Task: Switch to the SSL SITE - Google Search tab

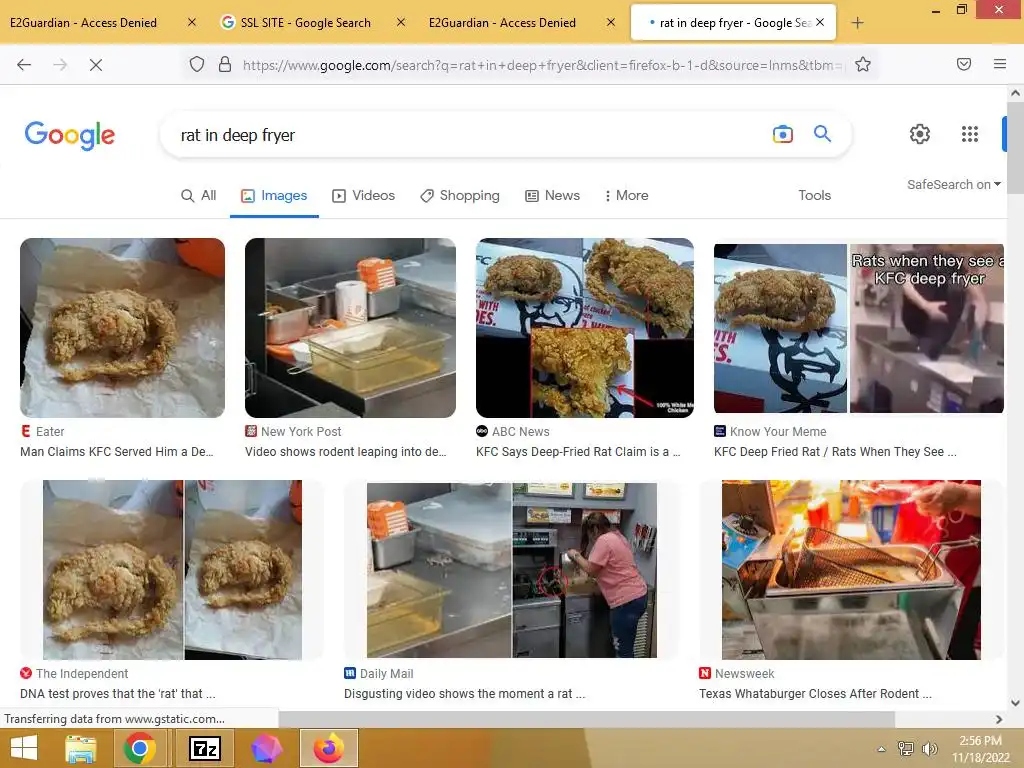Action: [x=306, y=23]
